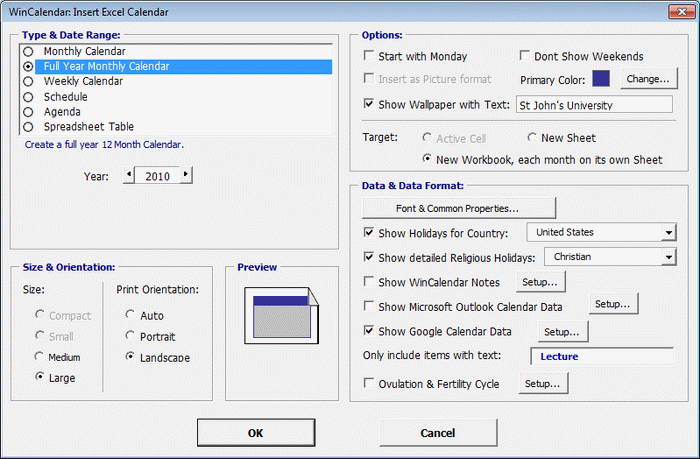Open the Christian religion dropdown
Image resolution: width=700 pixels, height=459 pixels.
point(610,257)
